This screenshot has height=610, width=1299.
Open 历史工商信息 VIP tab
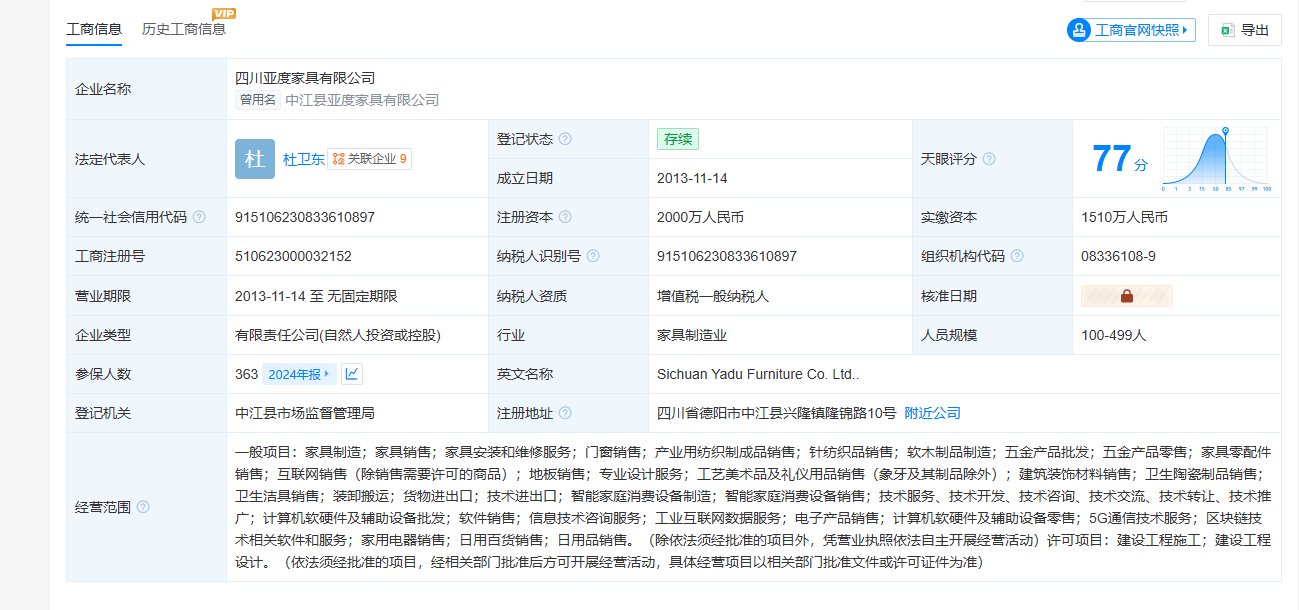pyautogui.click(x=184, y=29)
